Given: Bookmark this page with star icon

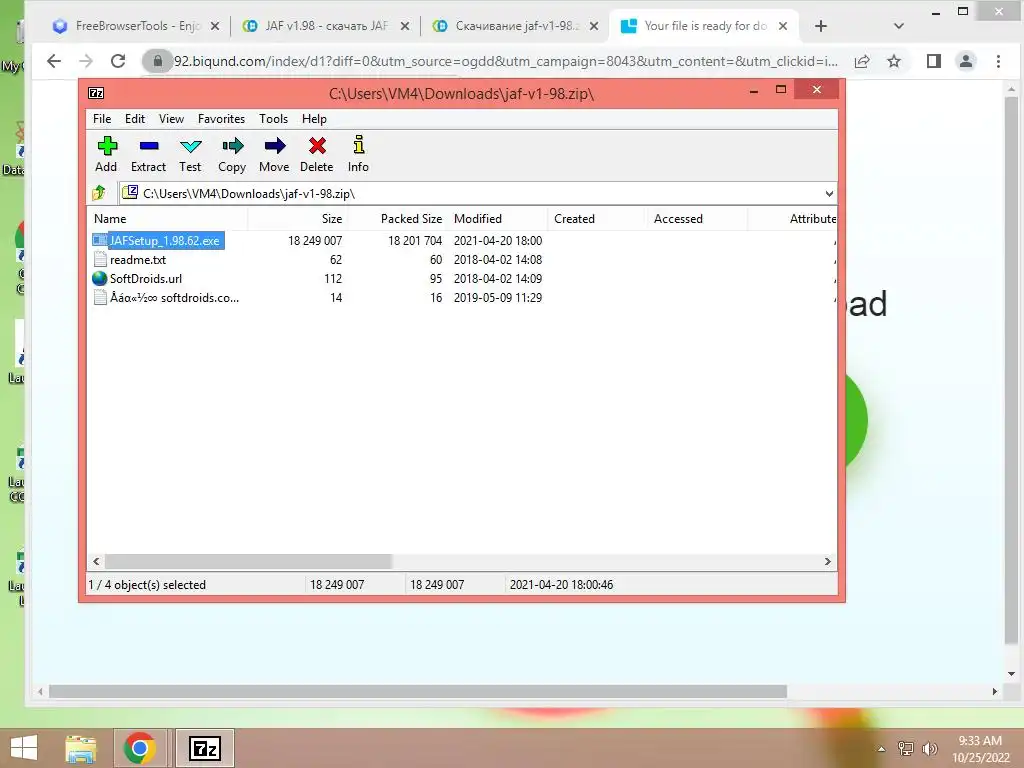Looking at the screenshot, I should point(894,61).
